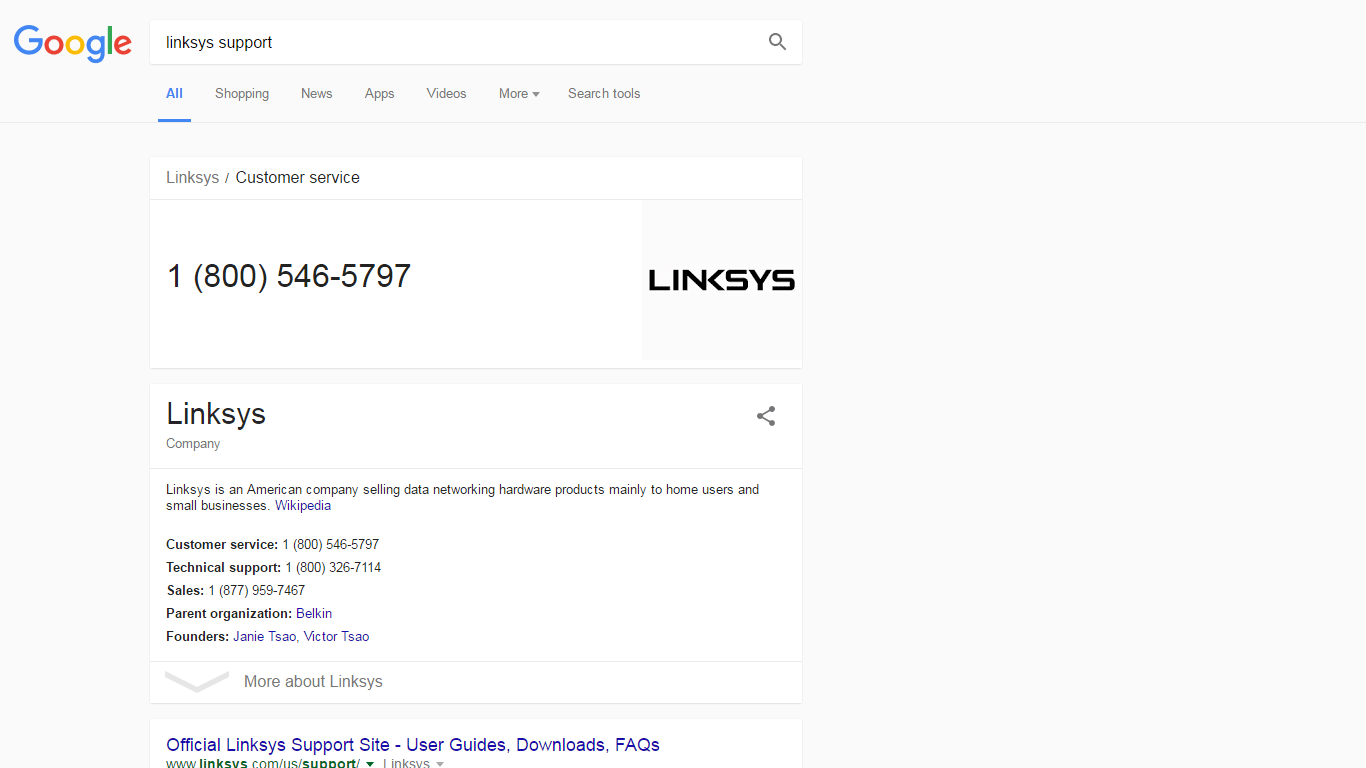The image size is (1366, 768).
Task: Show the Videos results tab
Action: tap(446, 94)
